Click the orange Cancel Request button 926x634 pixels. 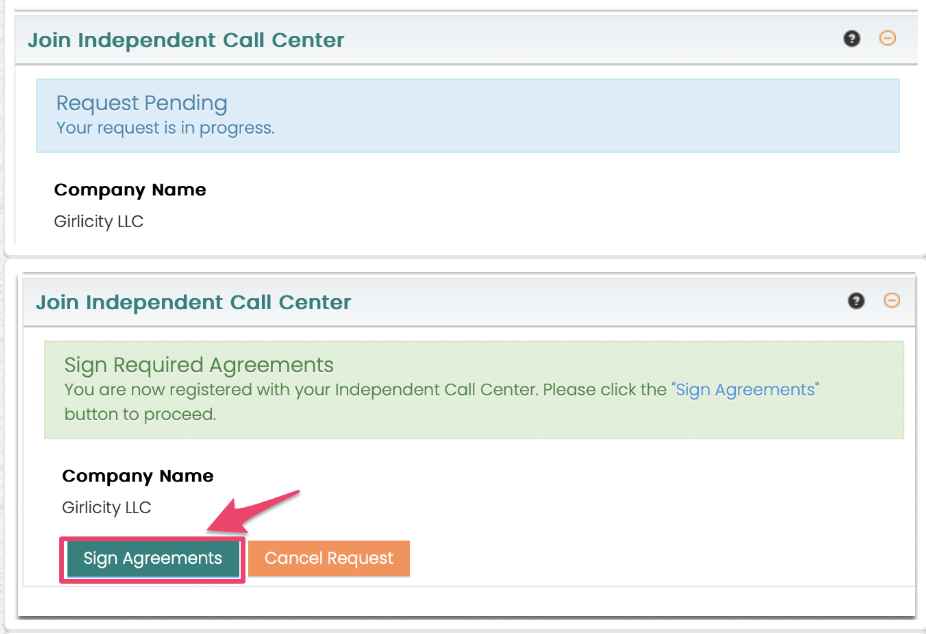pyautogui.click(x=329, y=558)
